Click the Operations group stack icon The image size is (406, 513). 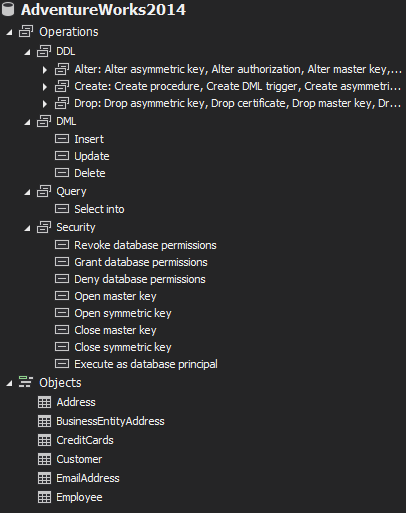[26, 32]
